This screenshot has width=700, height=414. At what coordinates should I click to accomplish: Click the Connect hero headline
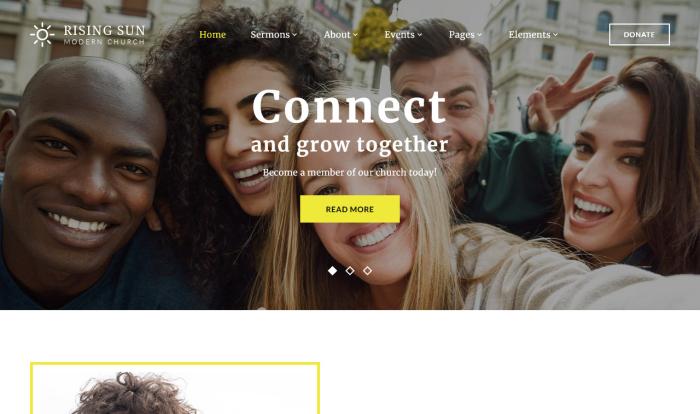tap(349, 106)
